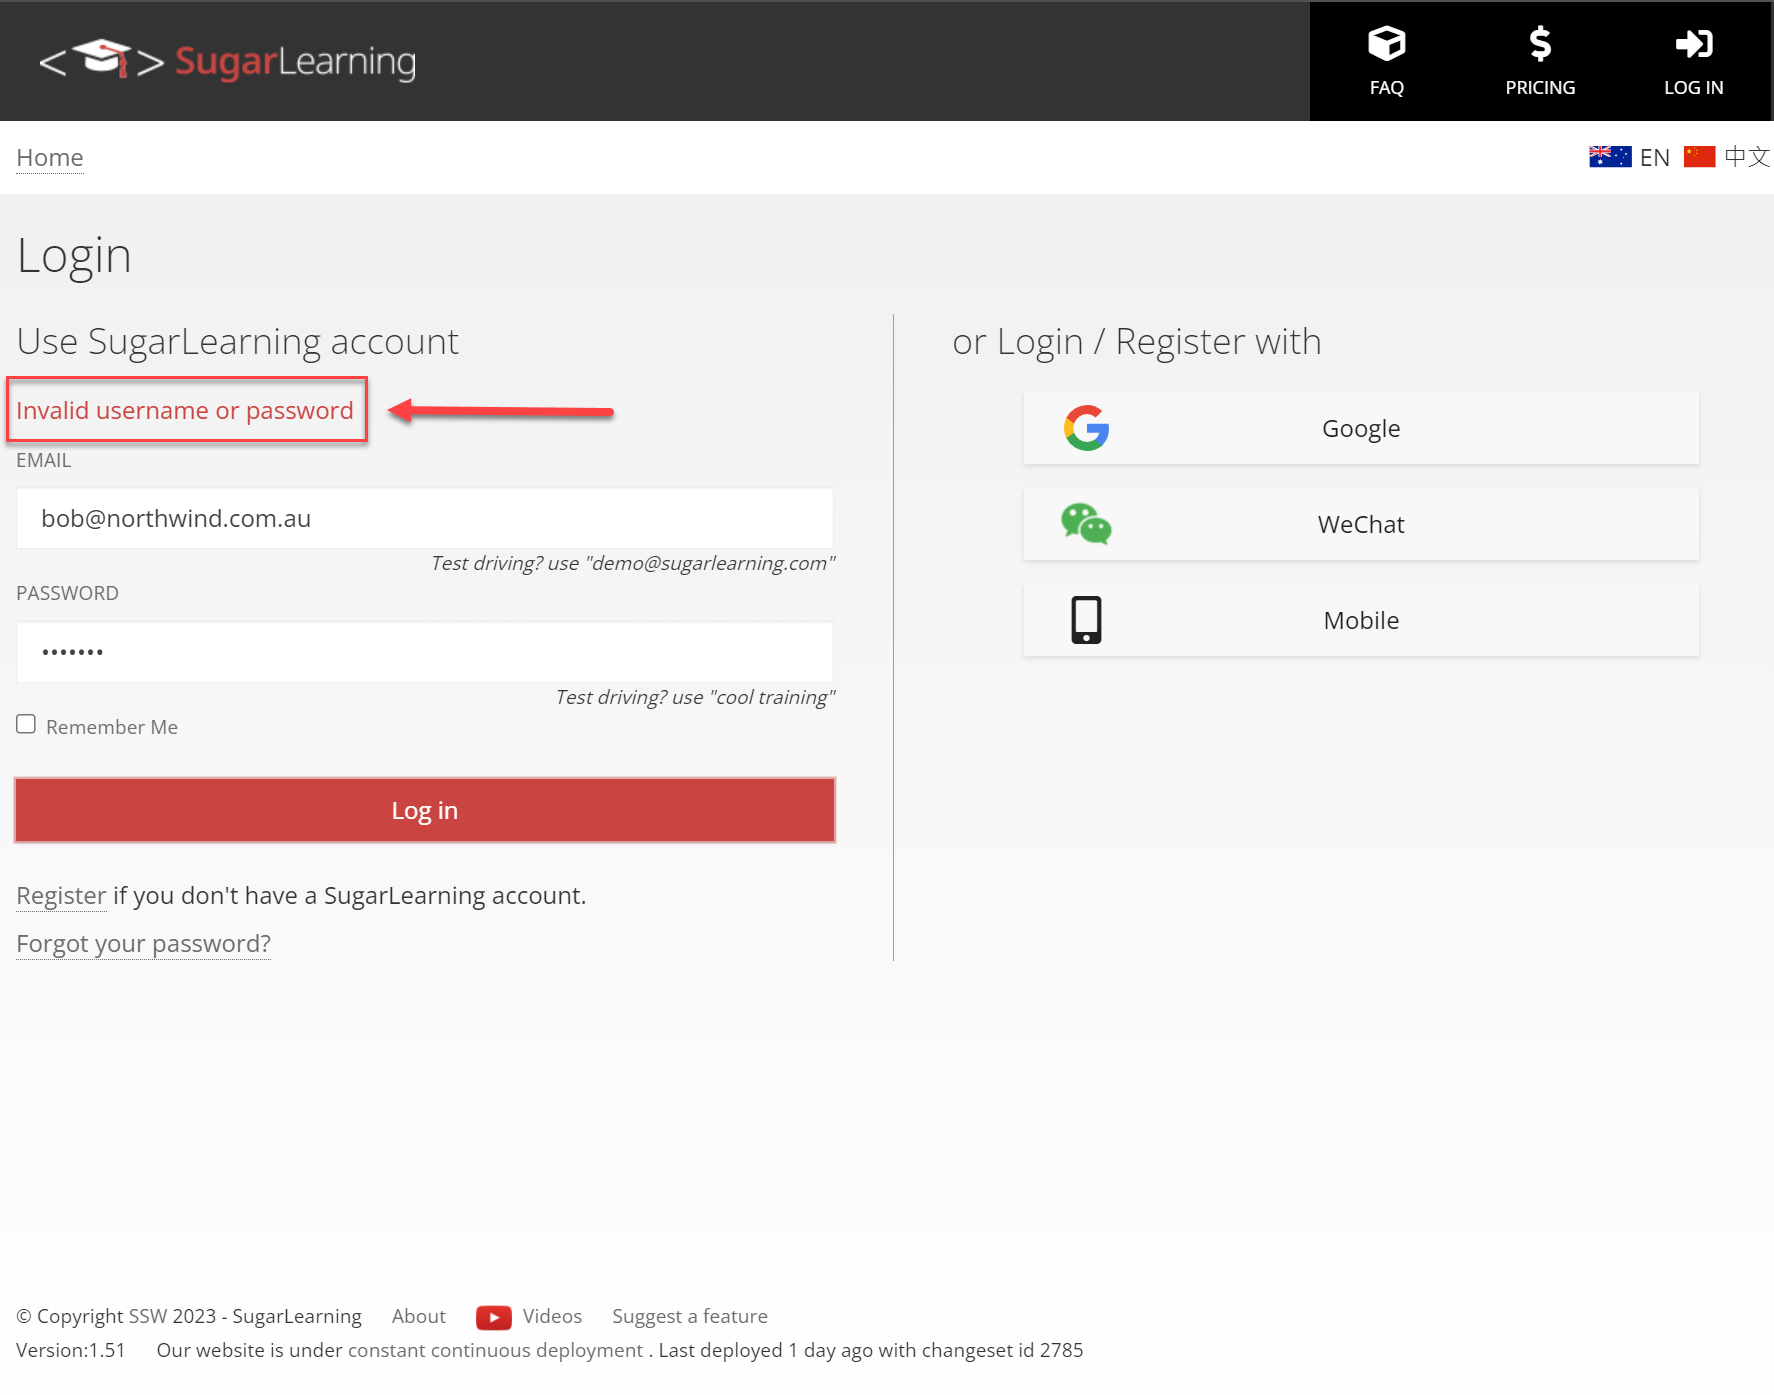Focus the Password input field
The height and width of the screenshot is (1395, 1774).
425,652
